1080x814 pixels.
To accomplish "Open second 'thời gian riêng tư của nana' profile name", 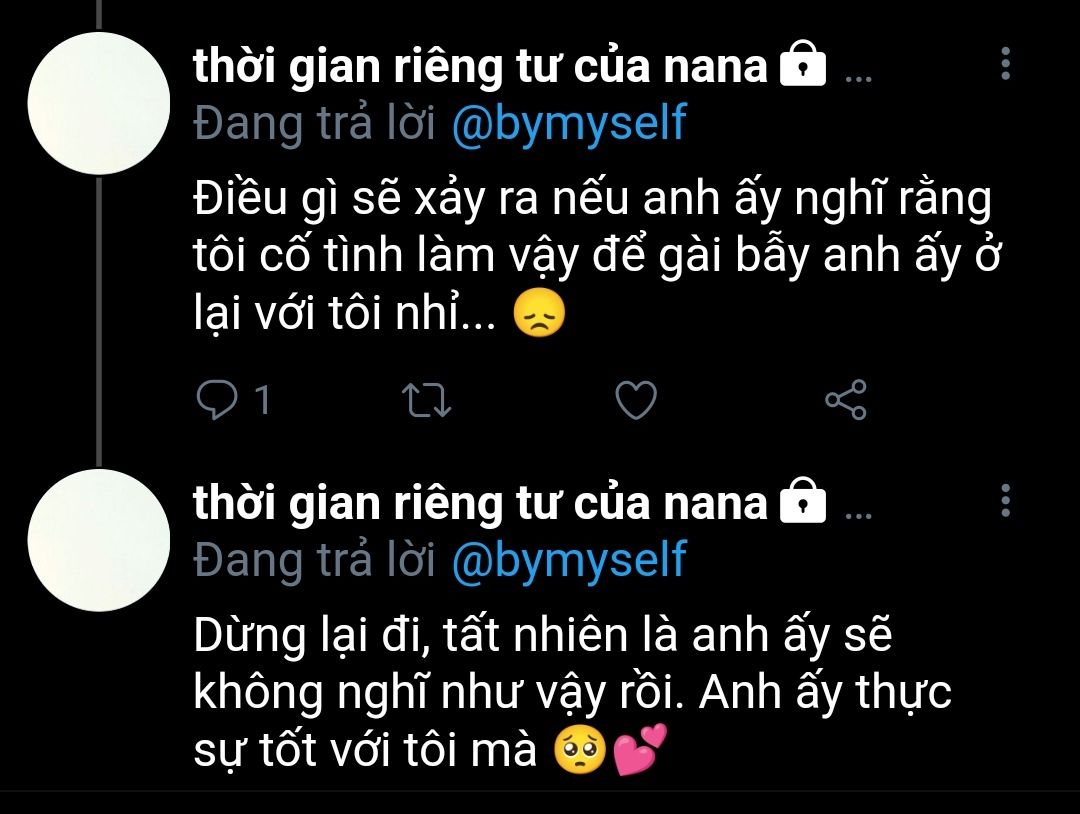I will coord(480,504).
